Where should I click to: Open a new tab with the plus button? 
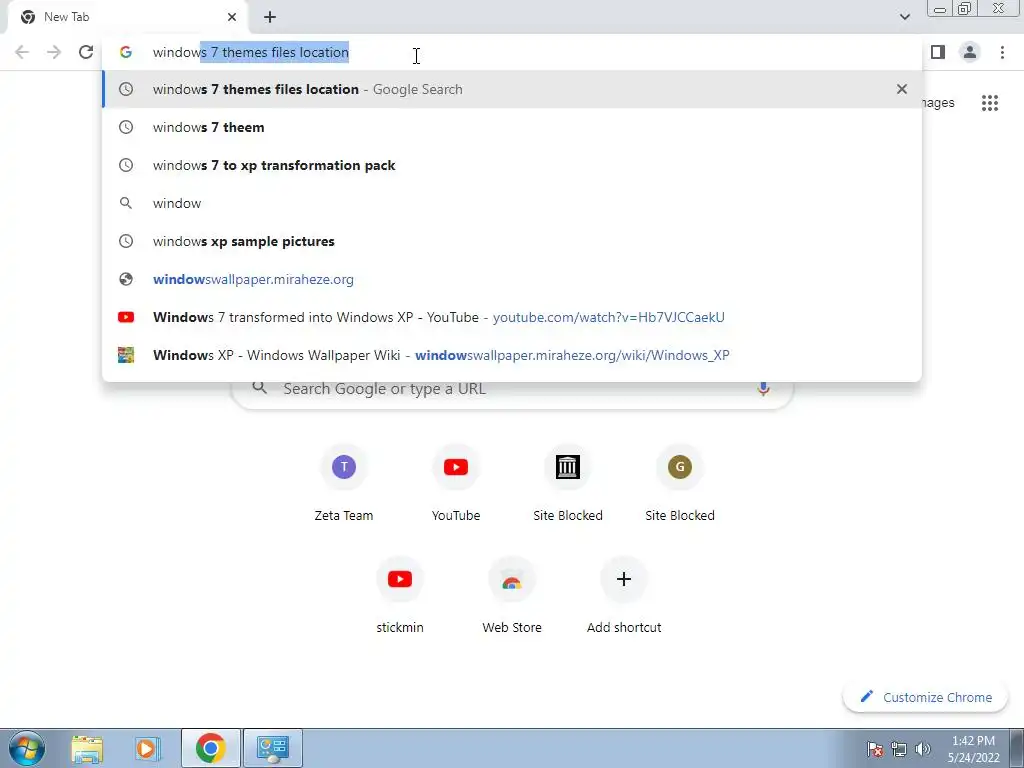click(x=270, y=17)
